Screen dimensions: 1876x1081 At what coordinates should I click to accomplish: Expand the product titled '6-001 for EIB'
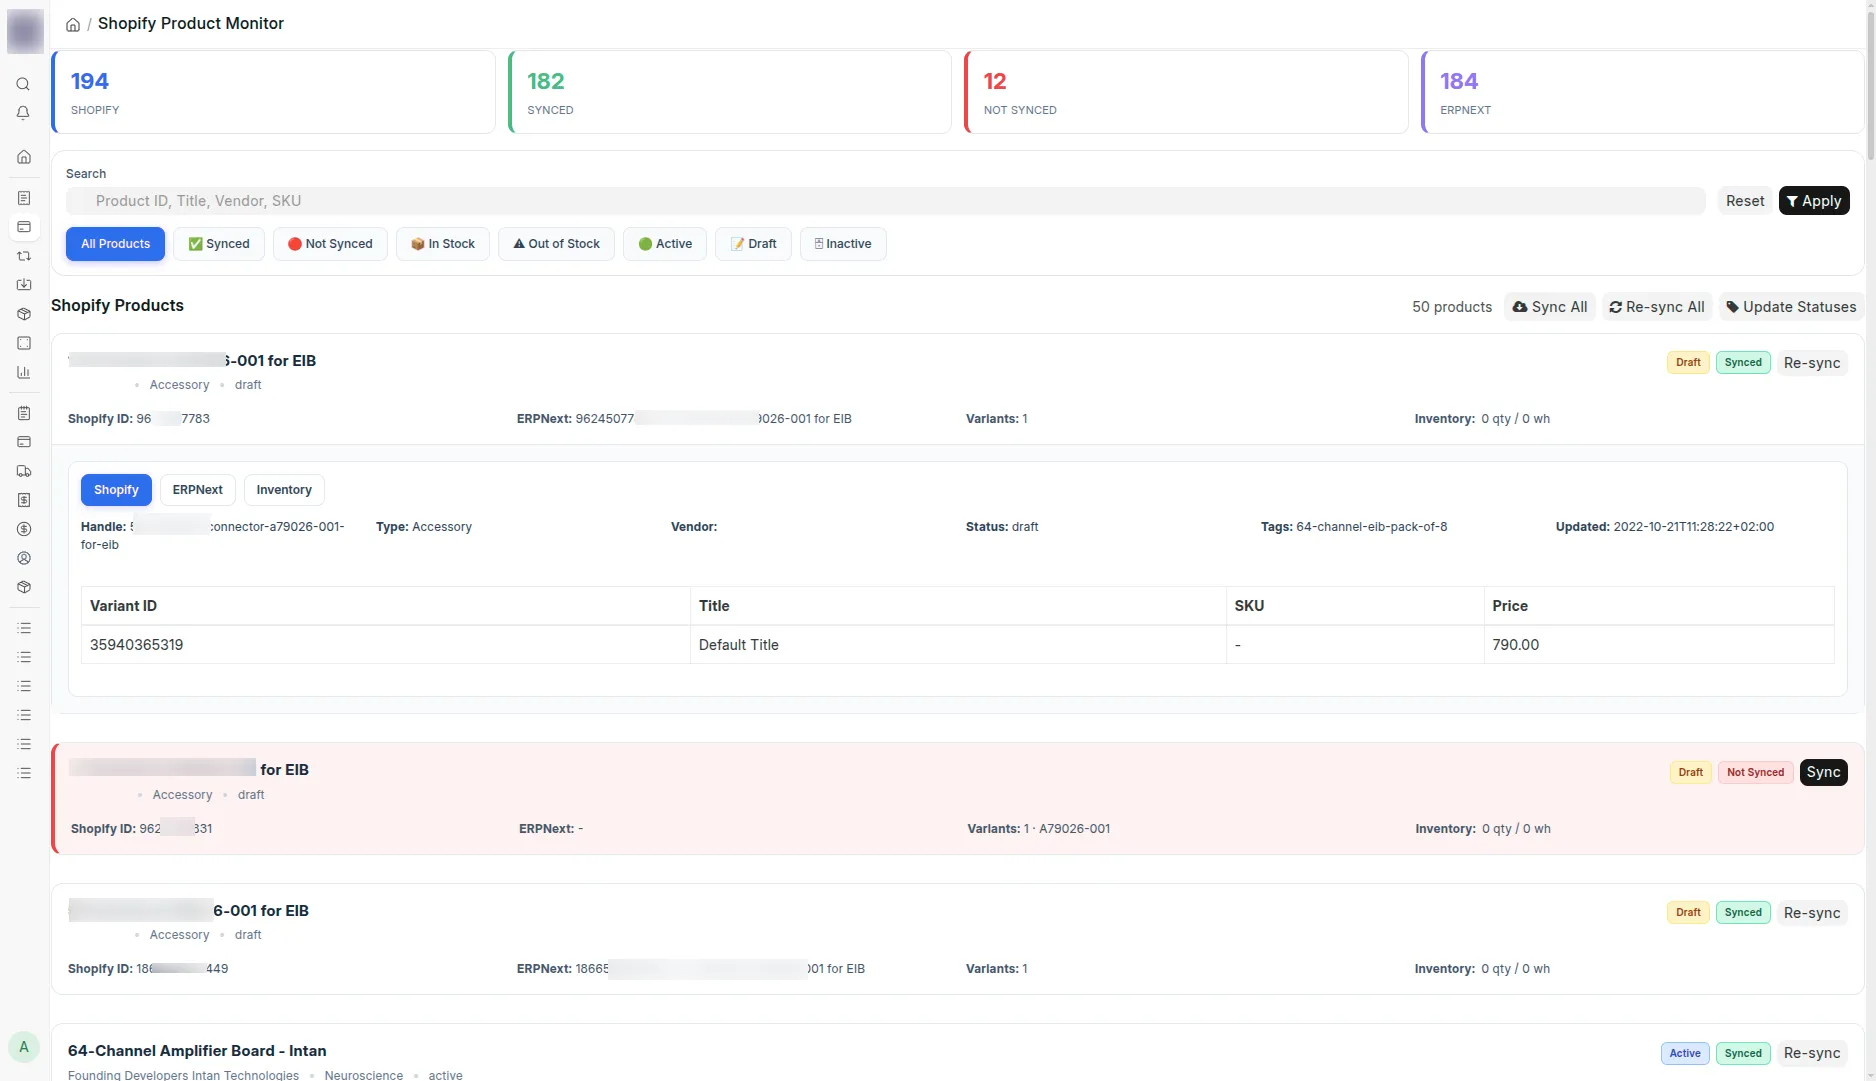point(958,938)
